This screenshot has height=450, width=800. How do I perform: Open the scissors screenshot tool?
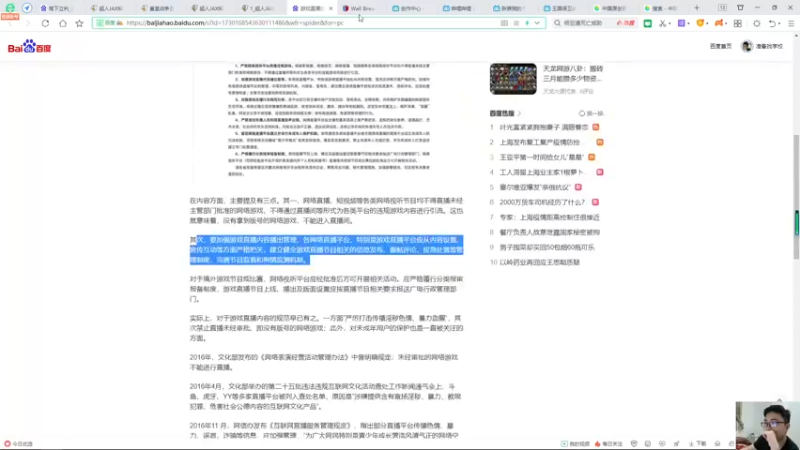tap(662, 23)
